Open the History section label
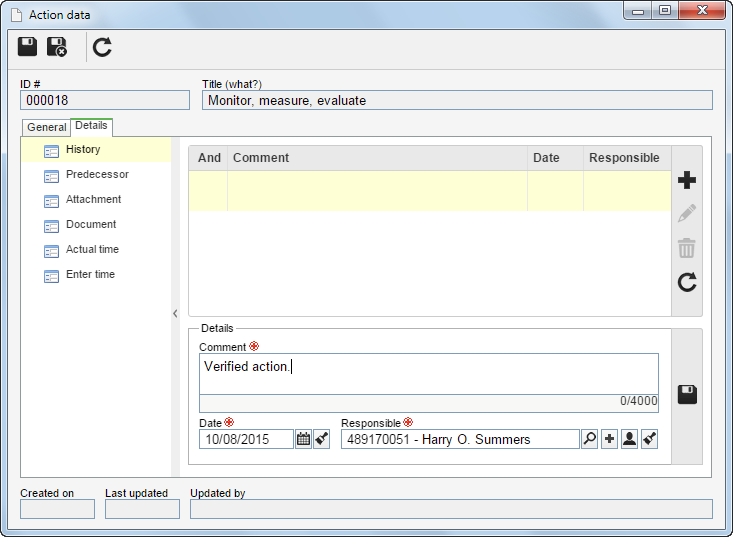 pos(83,149)
